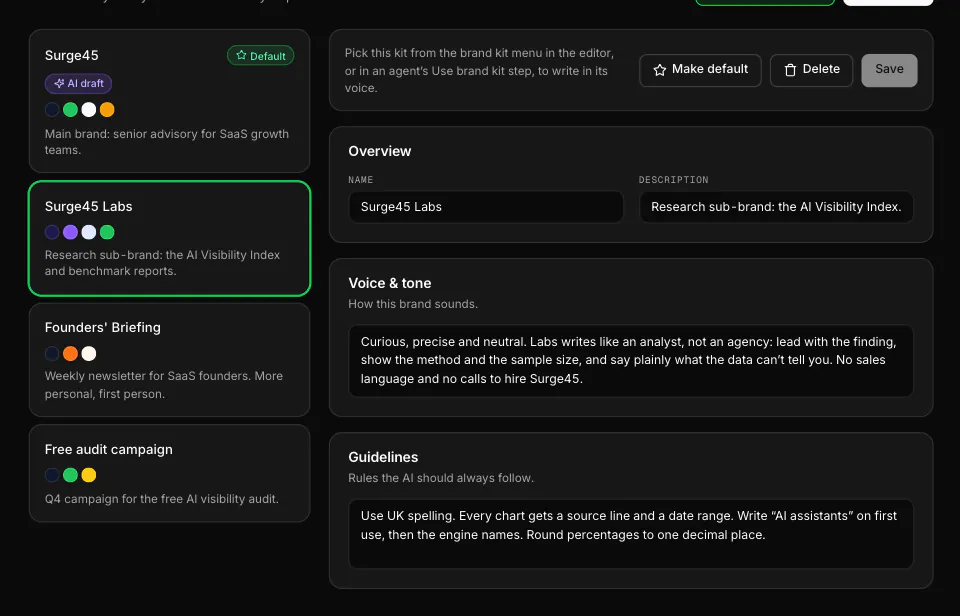The width and height of the screenshot is (960, 616).
Task: Click the pale lavender swatch on Surge45 Labs
Action: pos(89,232)
